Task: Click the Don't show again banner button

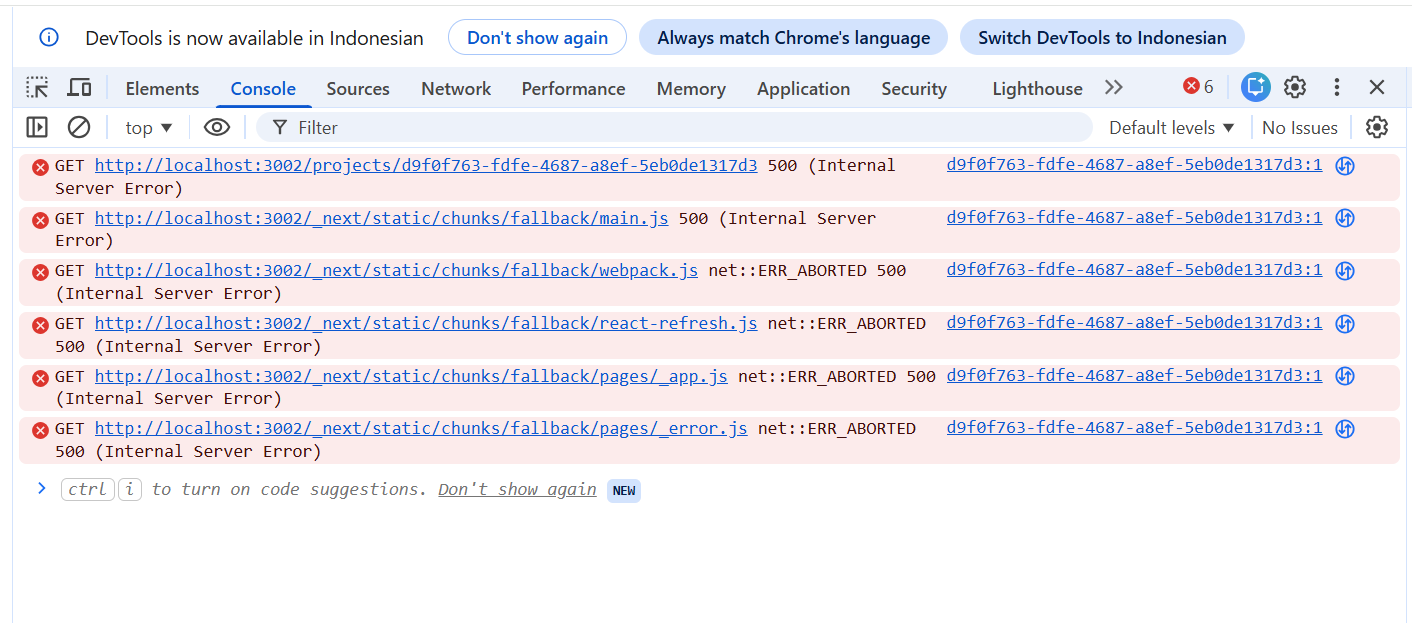Action: [537, 38]
